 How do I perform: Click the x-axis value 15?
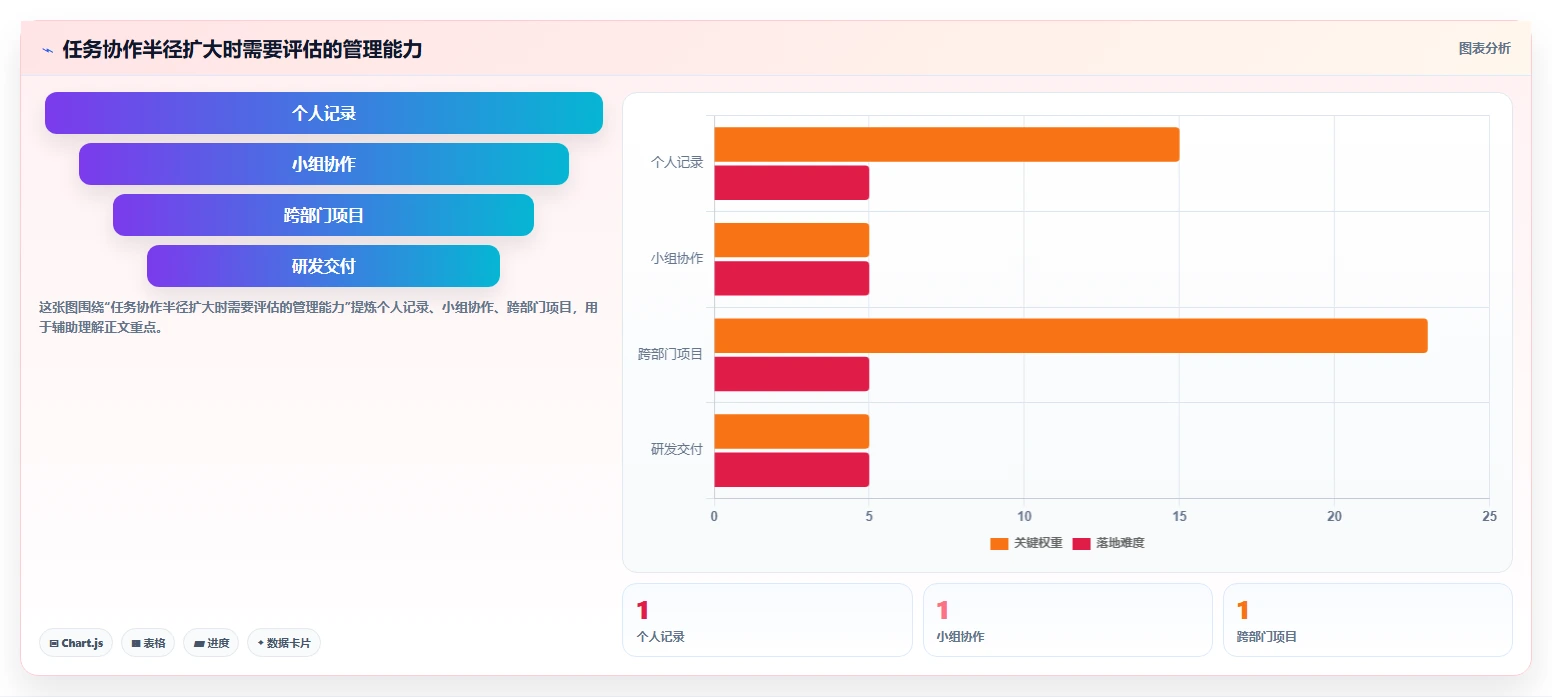pos(1179,516)
